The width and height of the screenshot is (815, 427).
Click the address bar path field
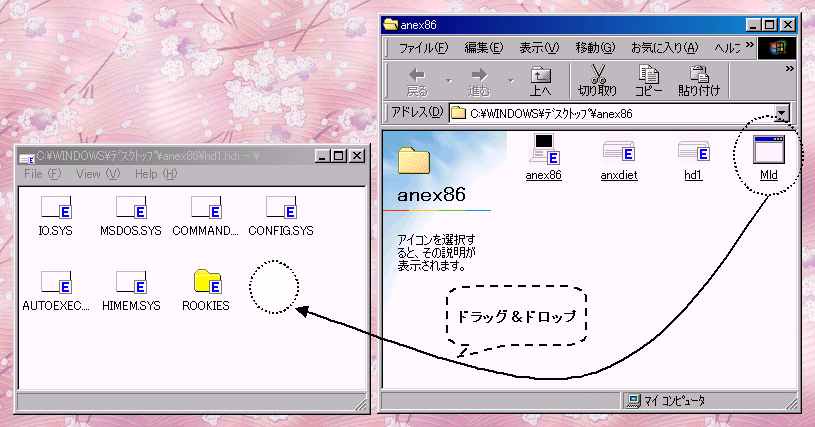[610, 113]
